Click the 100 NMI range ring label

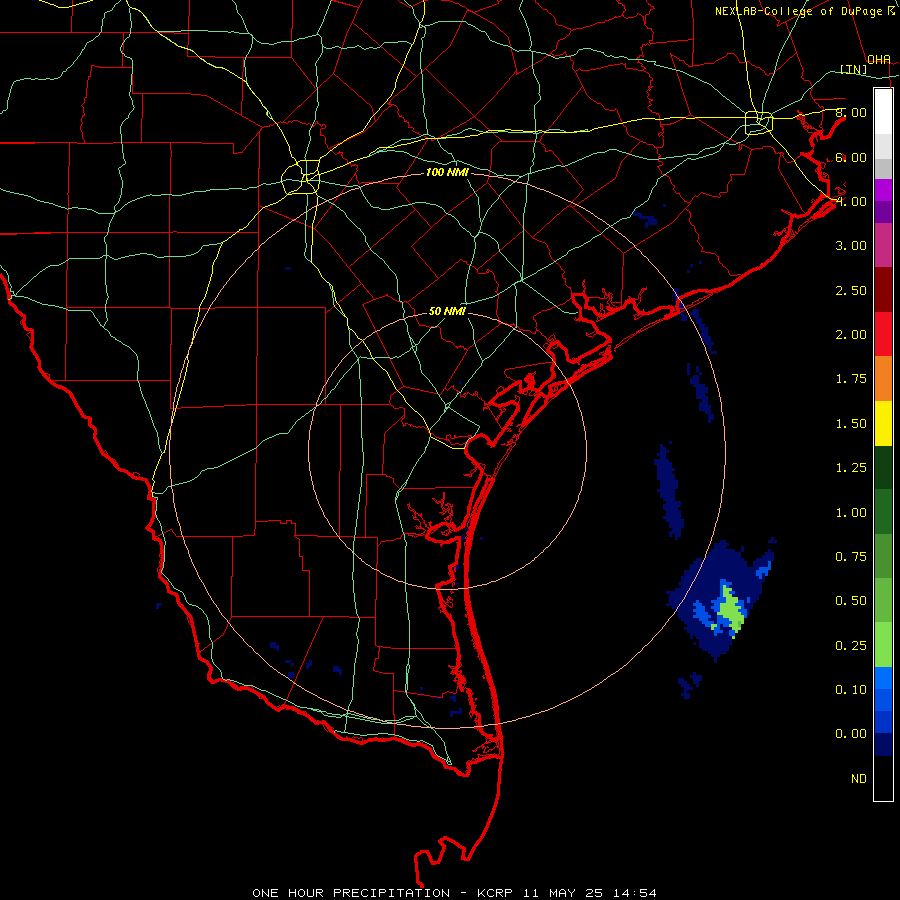point(447,172)
